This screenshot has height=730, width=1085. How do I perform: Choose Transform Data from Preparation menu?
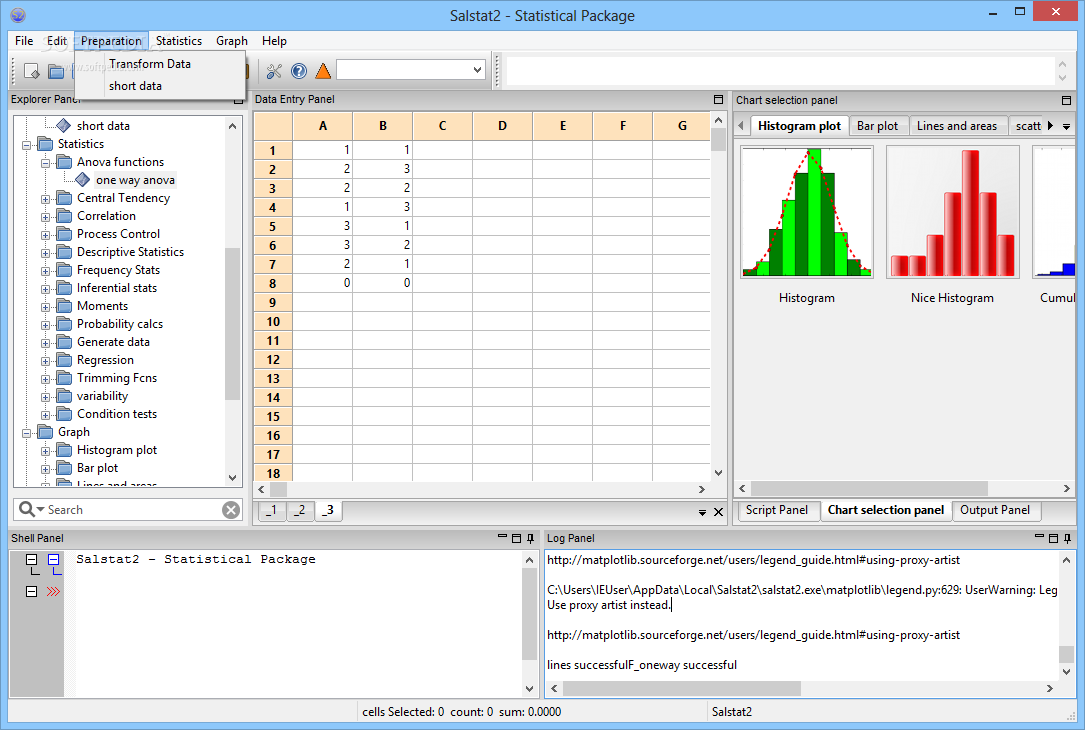tap(149, 64)
